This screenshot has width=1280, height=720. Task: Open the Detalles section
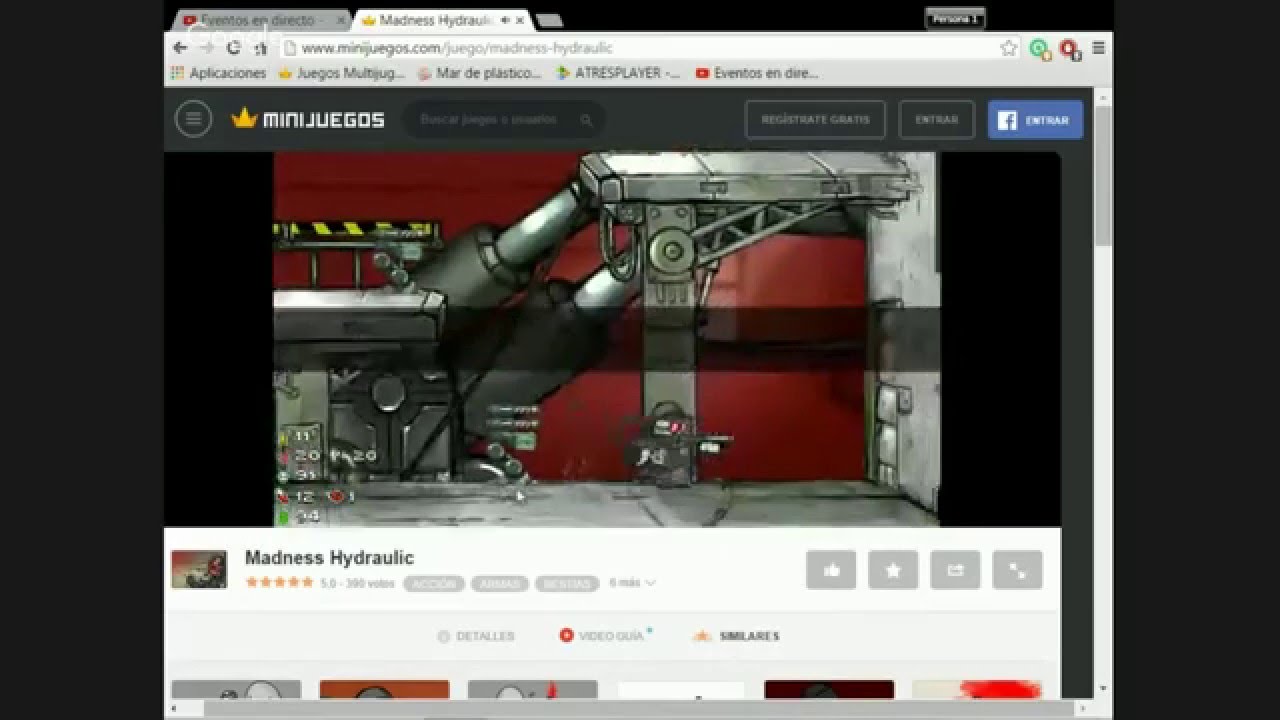click(476, 636)
